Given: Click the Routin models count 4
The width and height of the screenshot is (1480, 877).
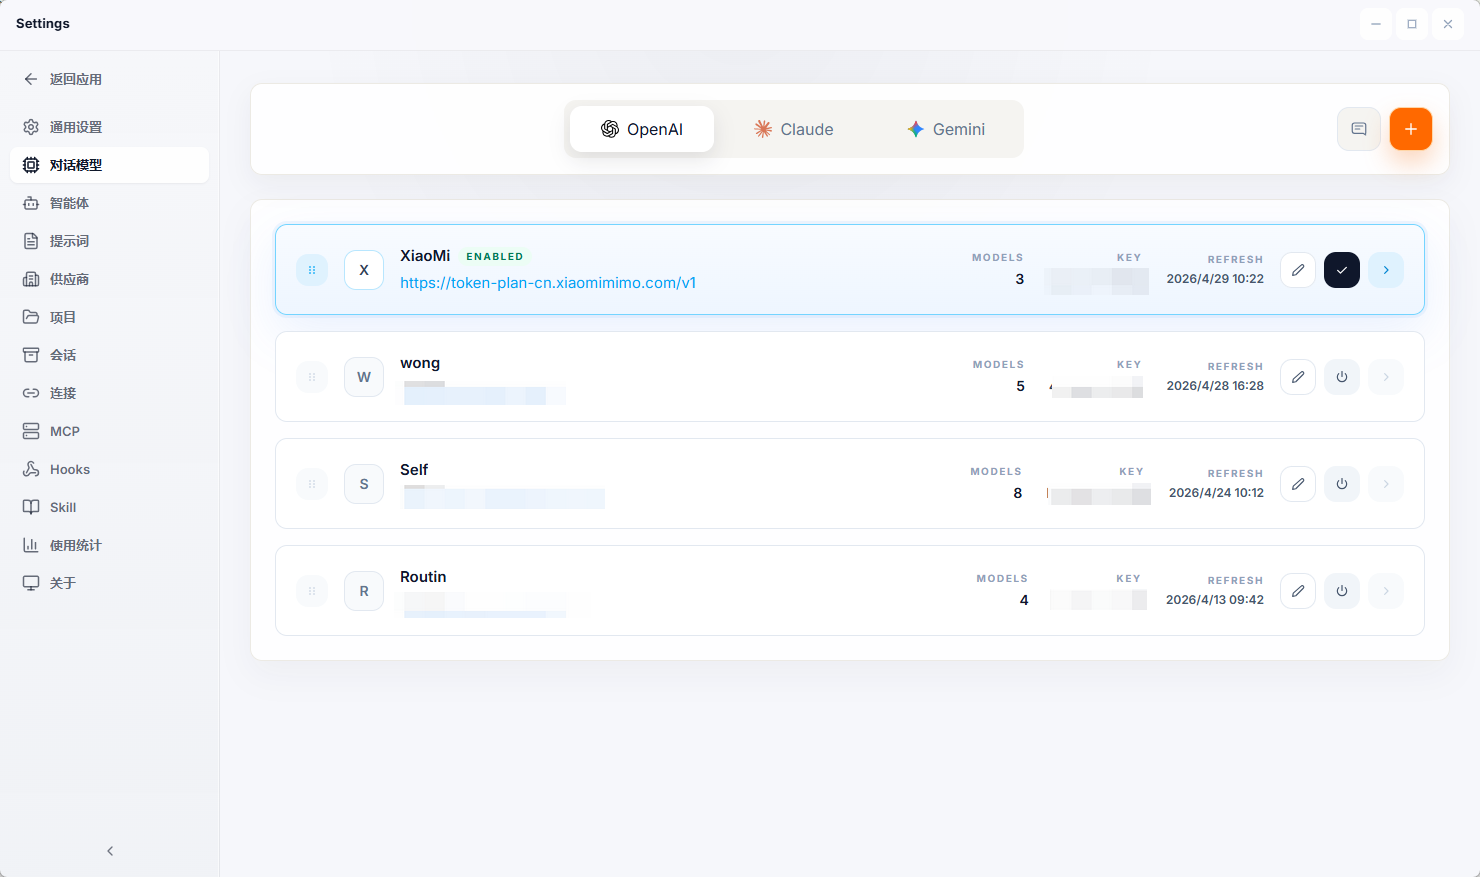Looking at the screenshot, I should pyautogui.click(x=1024, y=600).
